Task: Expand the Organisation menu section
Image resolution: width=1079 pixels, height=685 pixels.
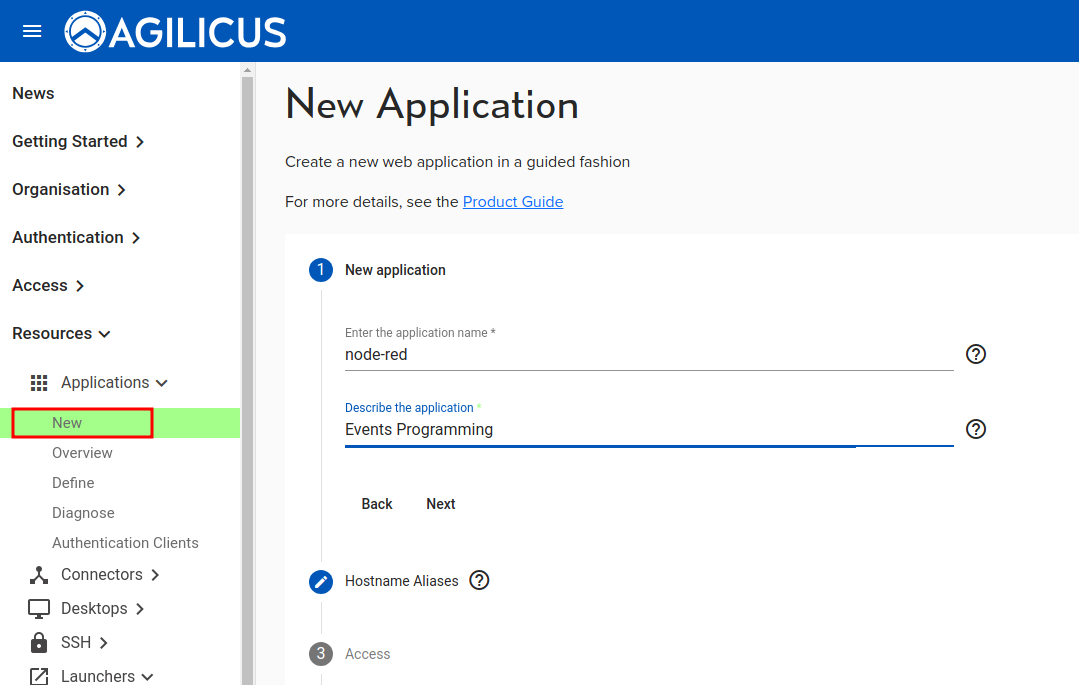Action: point(68,190)
